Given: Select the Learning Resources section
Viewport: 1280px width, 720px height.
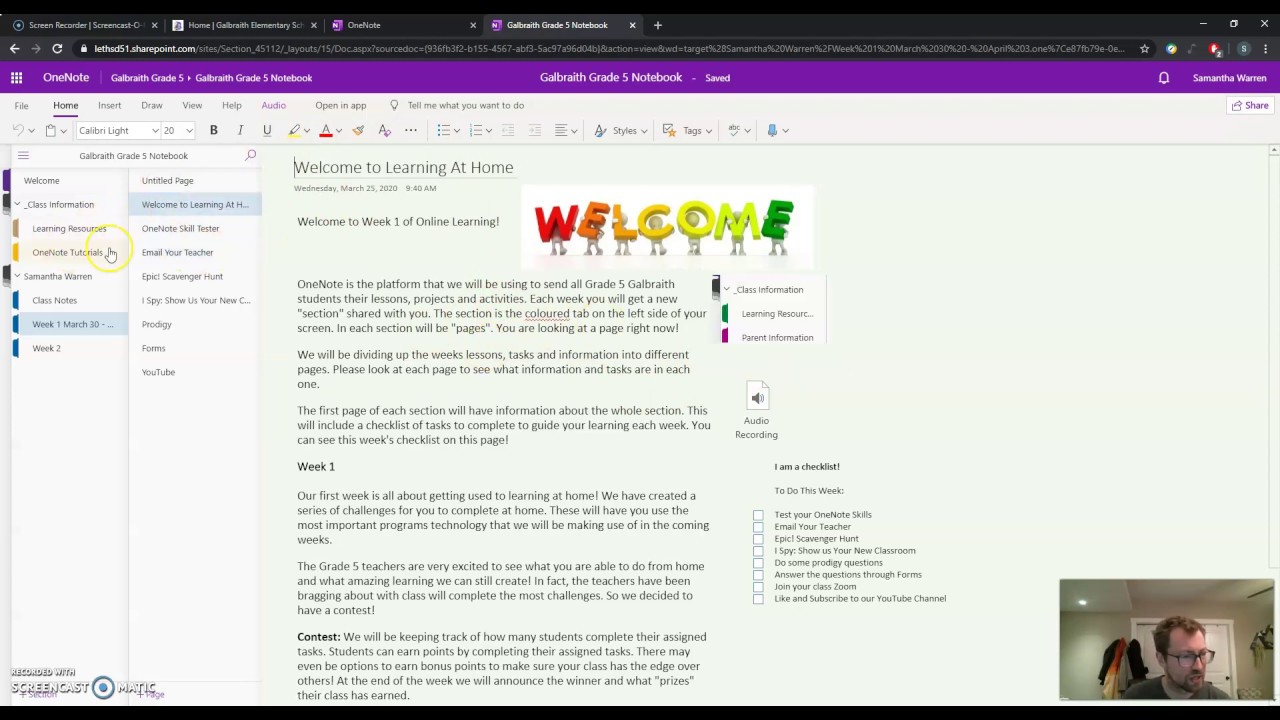Looking at the screenshot, I should 70,228.
